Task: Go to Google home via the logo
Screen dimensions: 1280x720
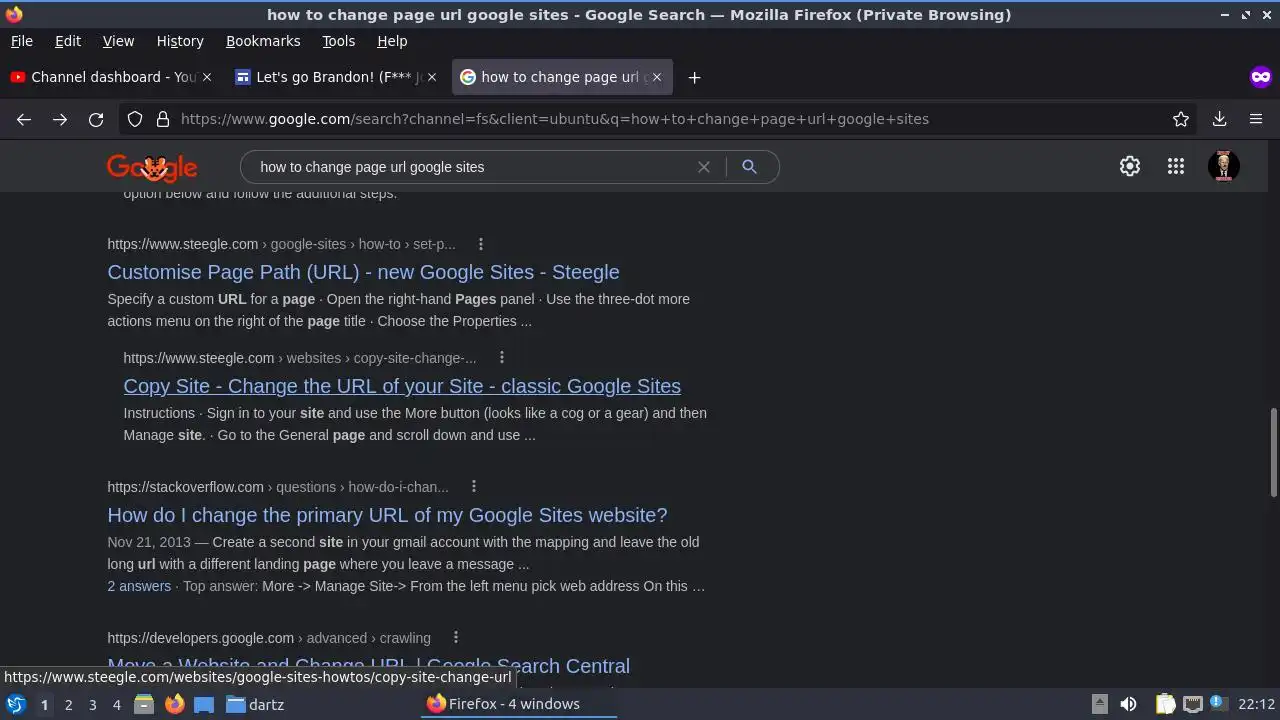Action: click(152, 167)
